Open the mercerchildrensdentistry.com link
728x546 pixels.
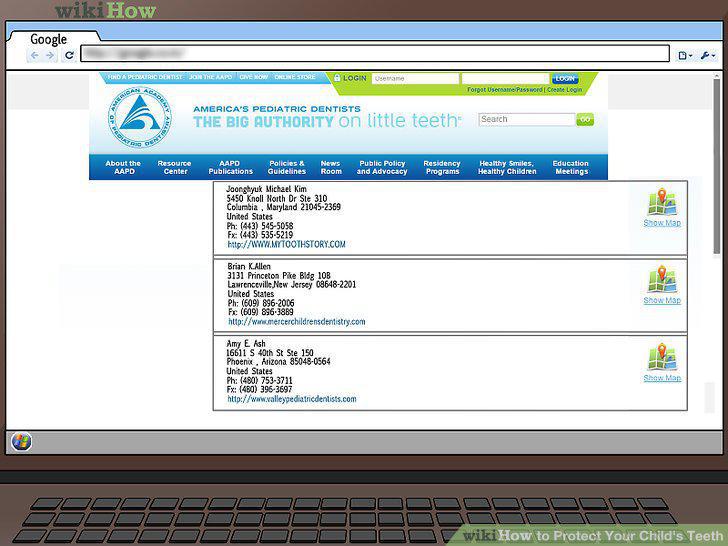tap(297, 321)
